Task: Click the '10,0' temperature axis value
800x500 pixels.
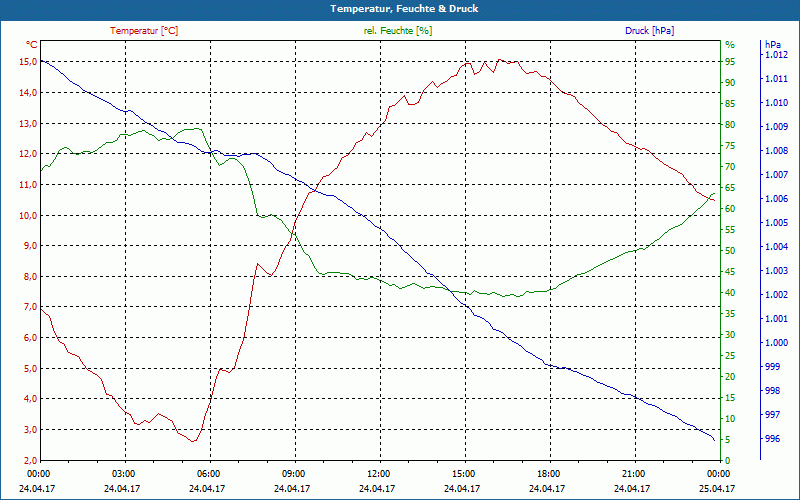Action: tap(28, 215)
